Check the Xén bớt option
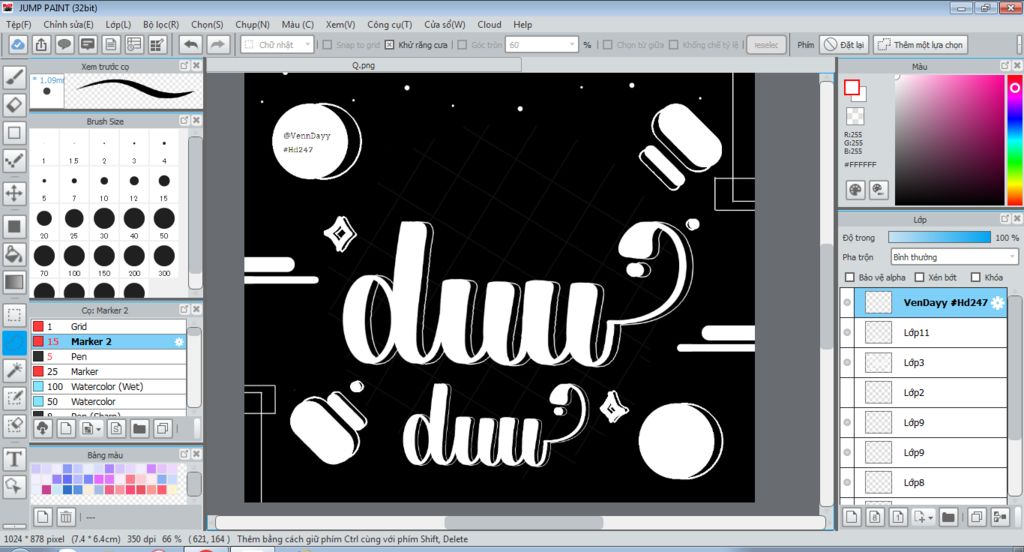Screen dimensions: 1024x552 coord(920,277)
